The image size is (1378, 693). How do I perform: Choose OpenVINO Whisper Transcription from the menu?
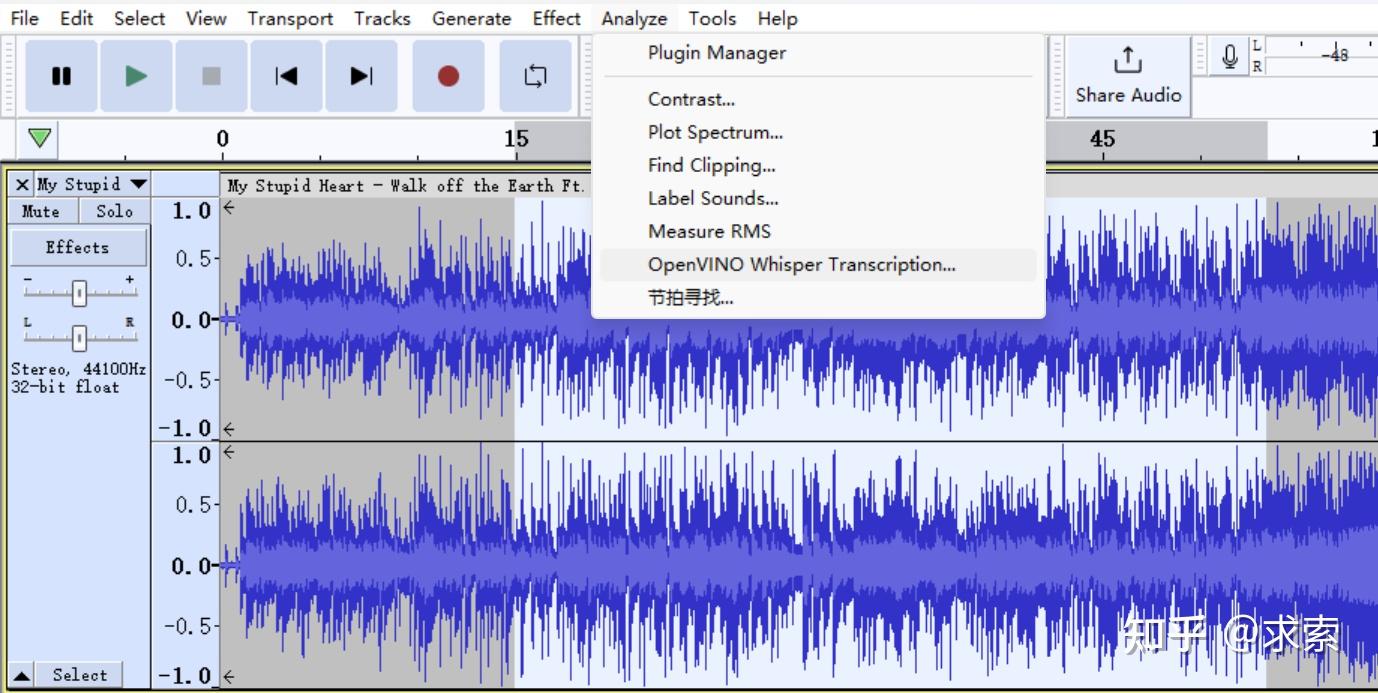click(x=801, y=264)
